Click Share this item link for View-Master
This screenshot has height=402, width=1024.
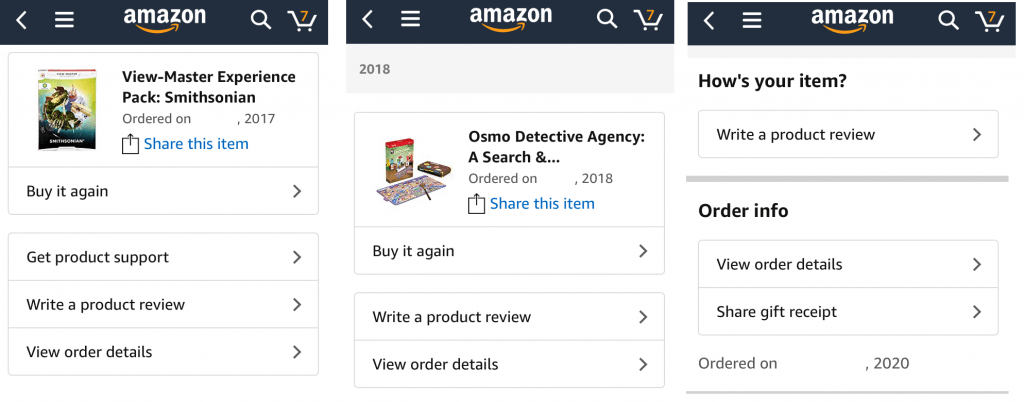196,144
